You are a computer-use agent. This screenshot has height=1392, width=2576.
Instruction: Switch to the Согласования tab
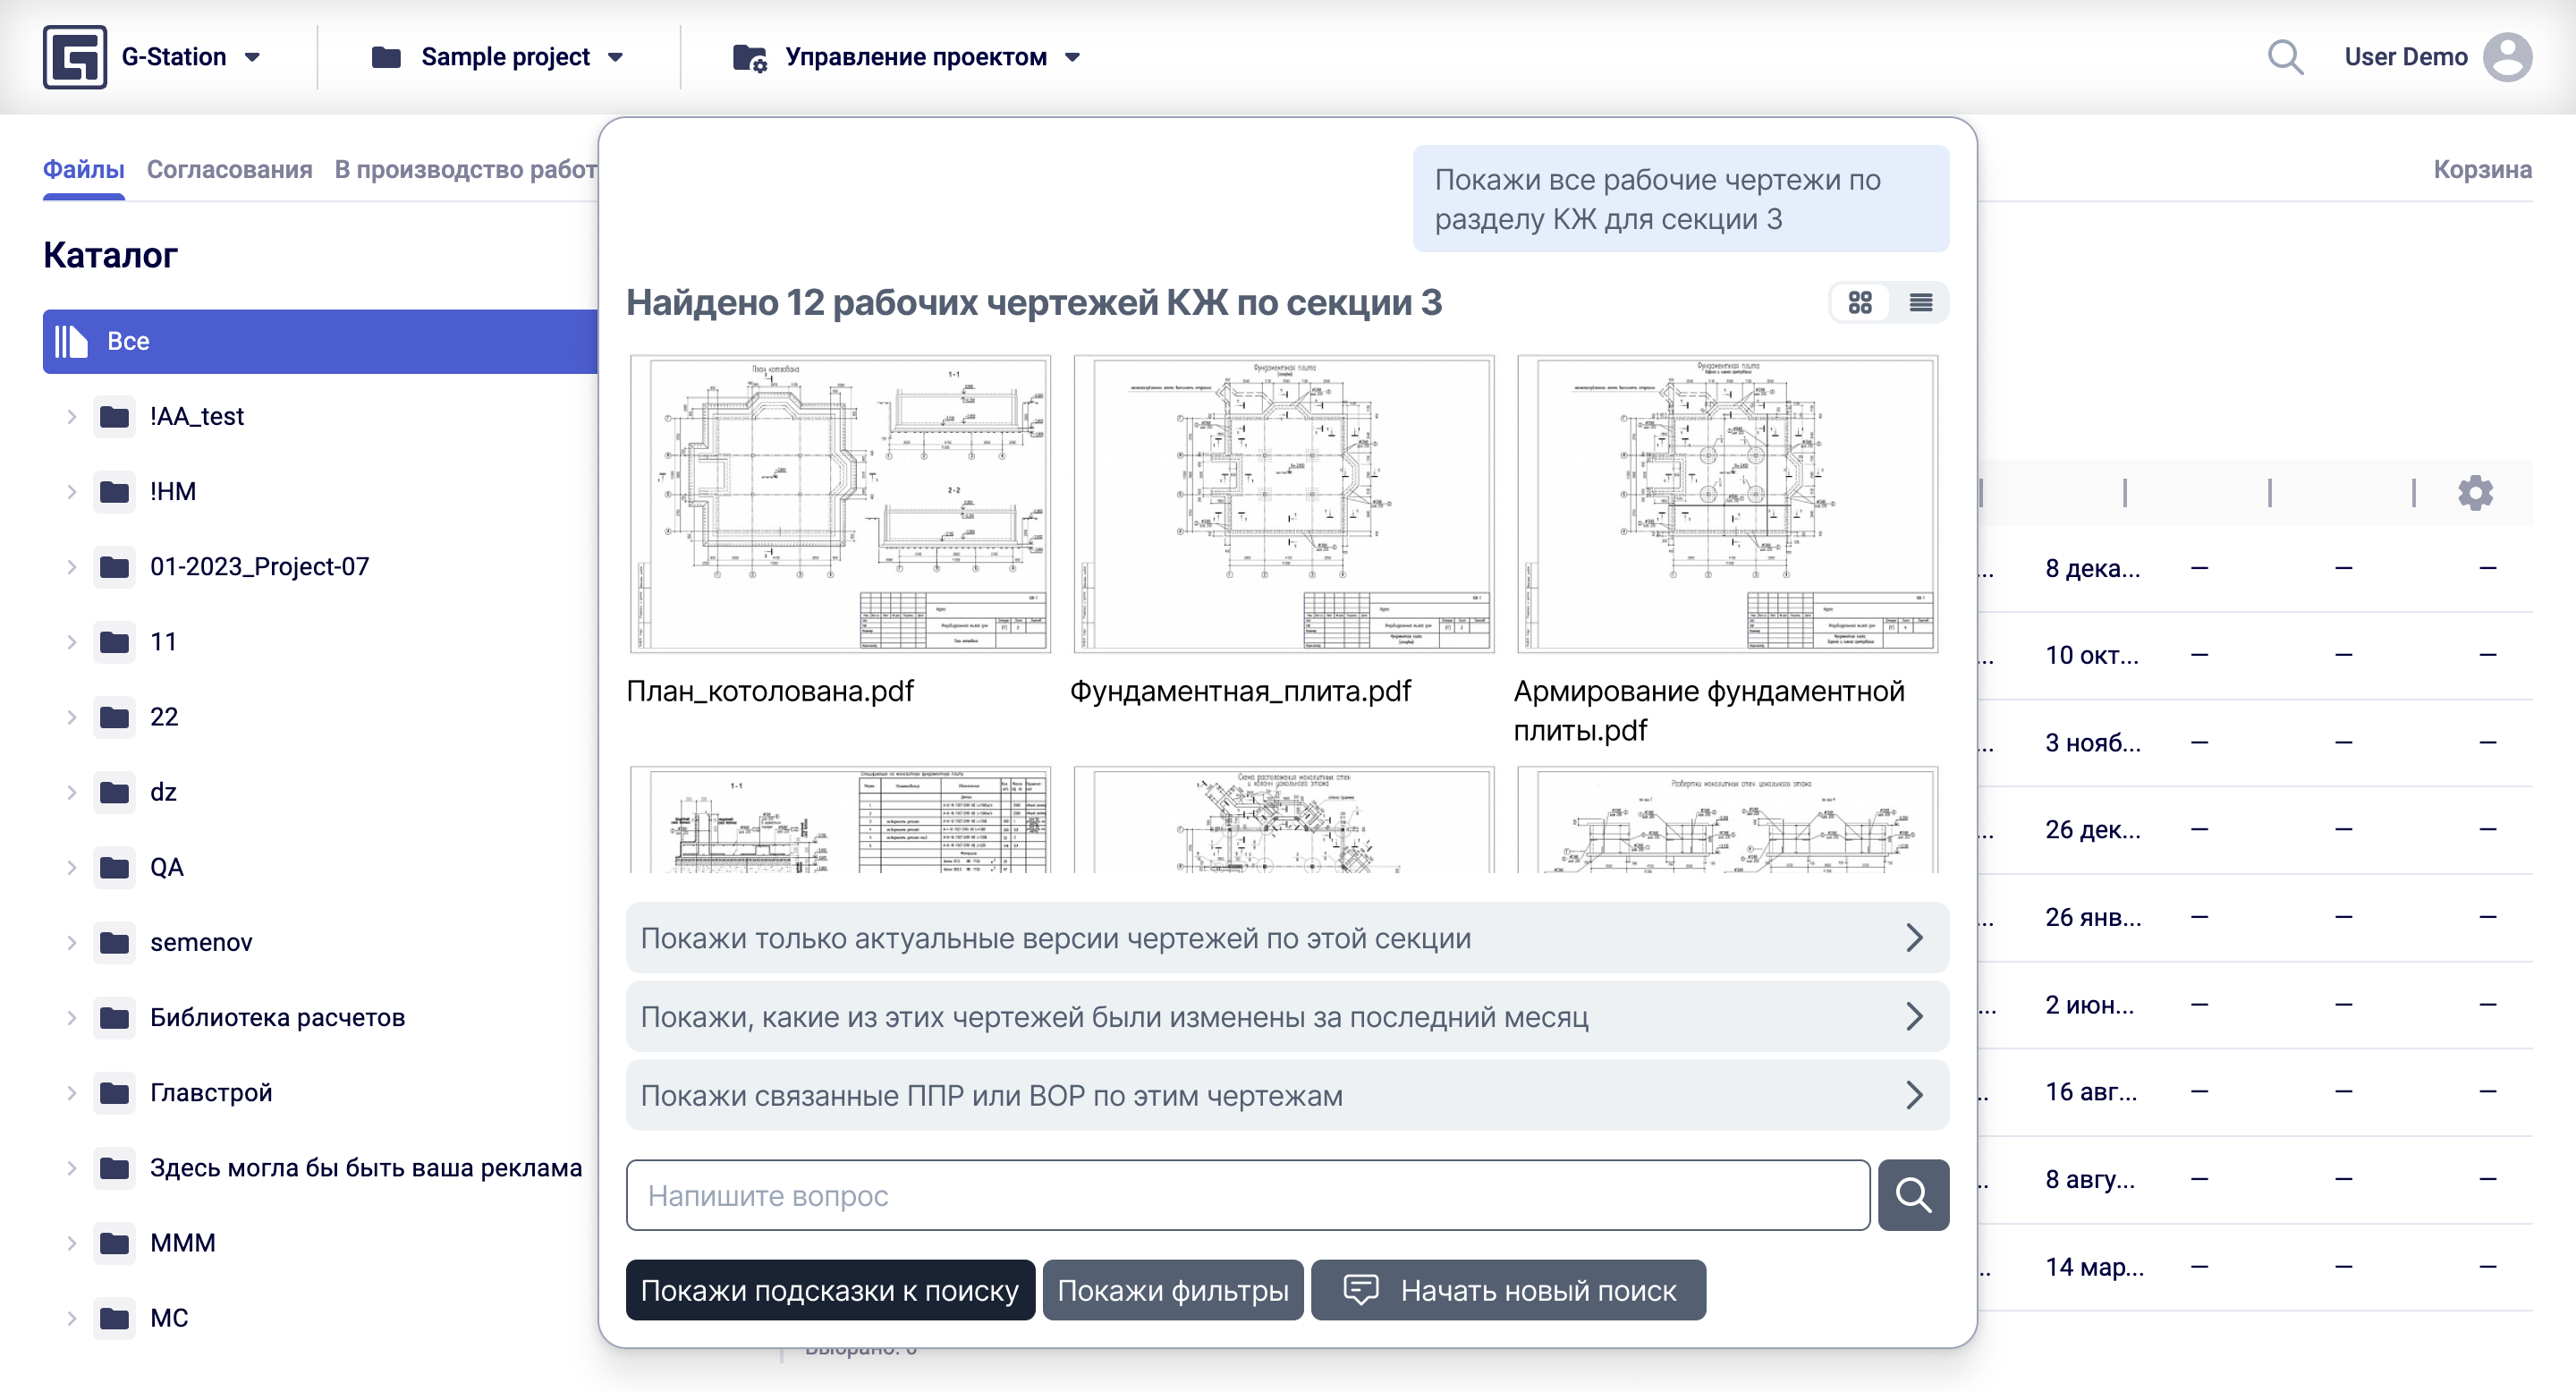point(229,170)
